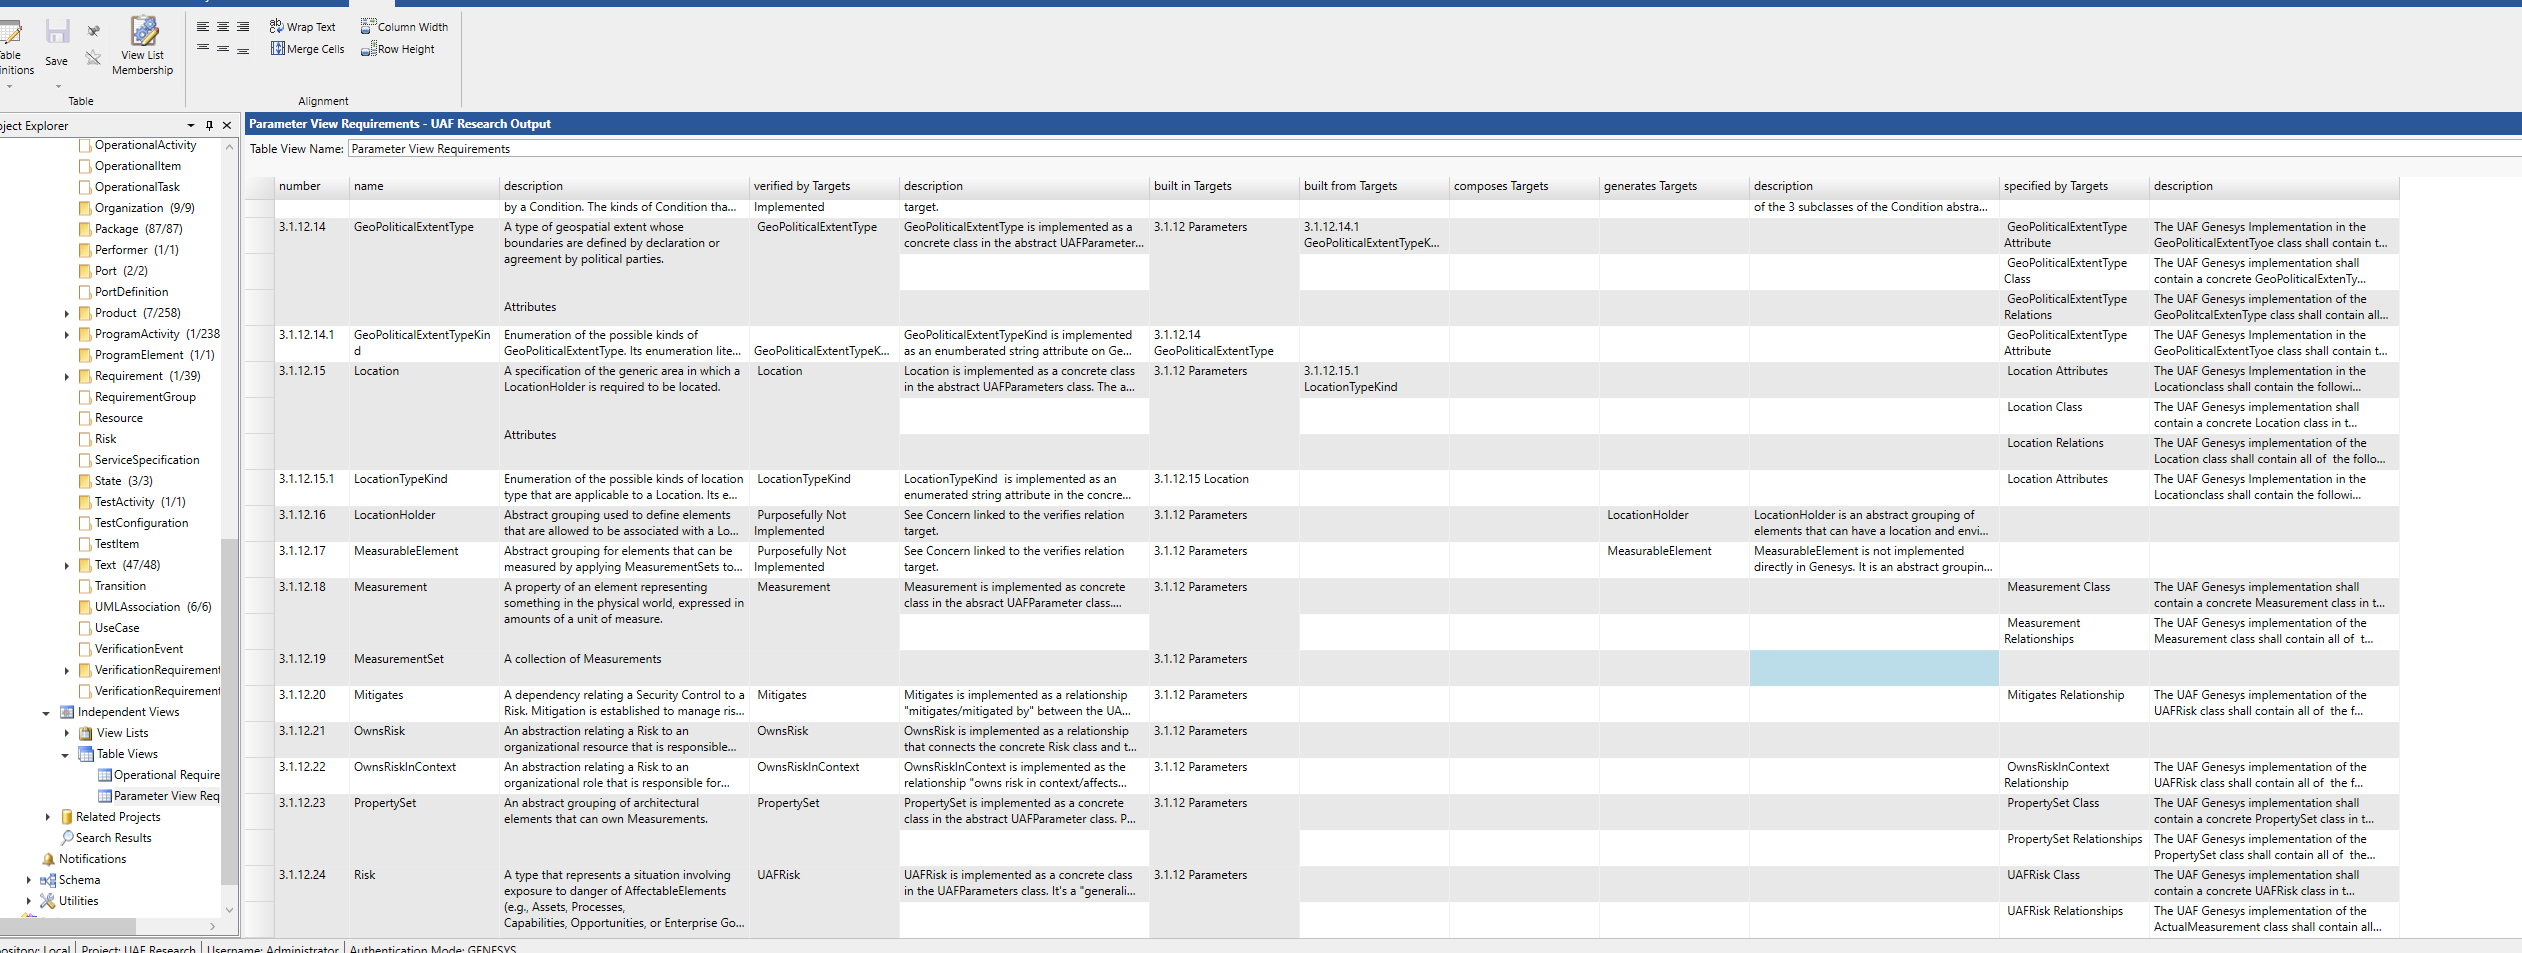Screen dimensions: 2522x953
Task: Open View List Membership tool
Action: [143, 46]
